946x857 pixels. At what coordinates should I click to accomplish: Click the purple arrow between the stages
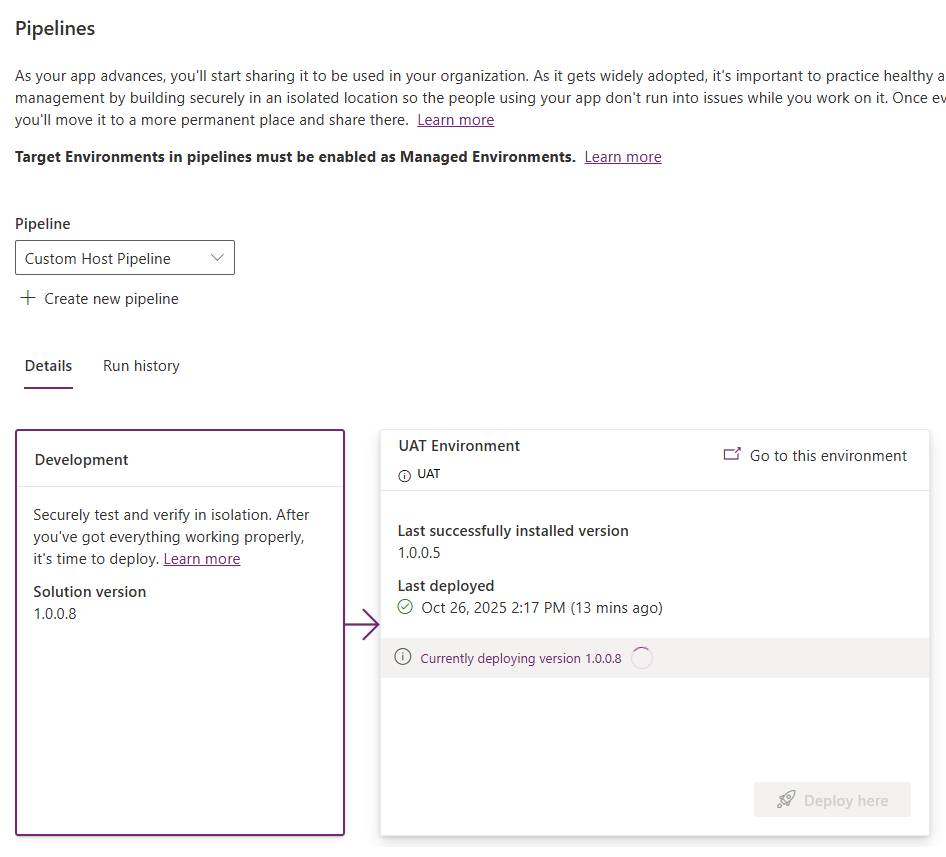click(362, 626)
